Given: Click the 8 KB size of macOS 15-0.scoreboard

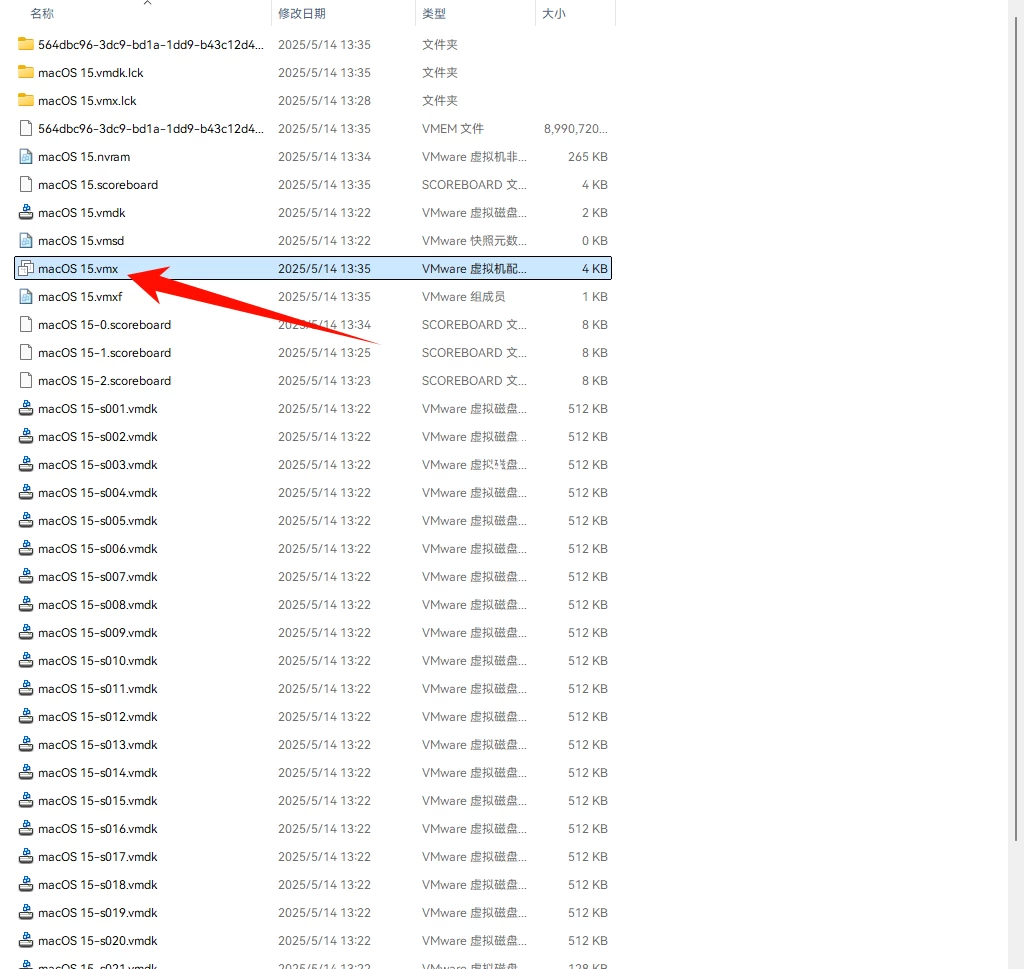Looking at the screenshot, I should [x=595, y=325].
